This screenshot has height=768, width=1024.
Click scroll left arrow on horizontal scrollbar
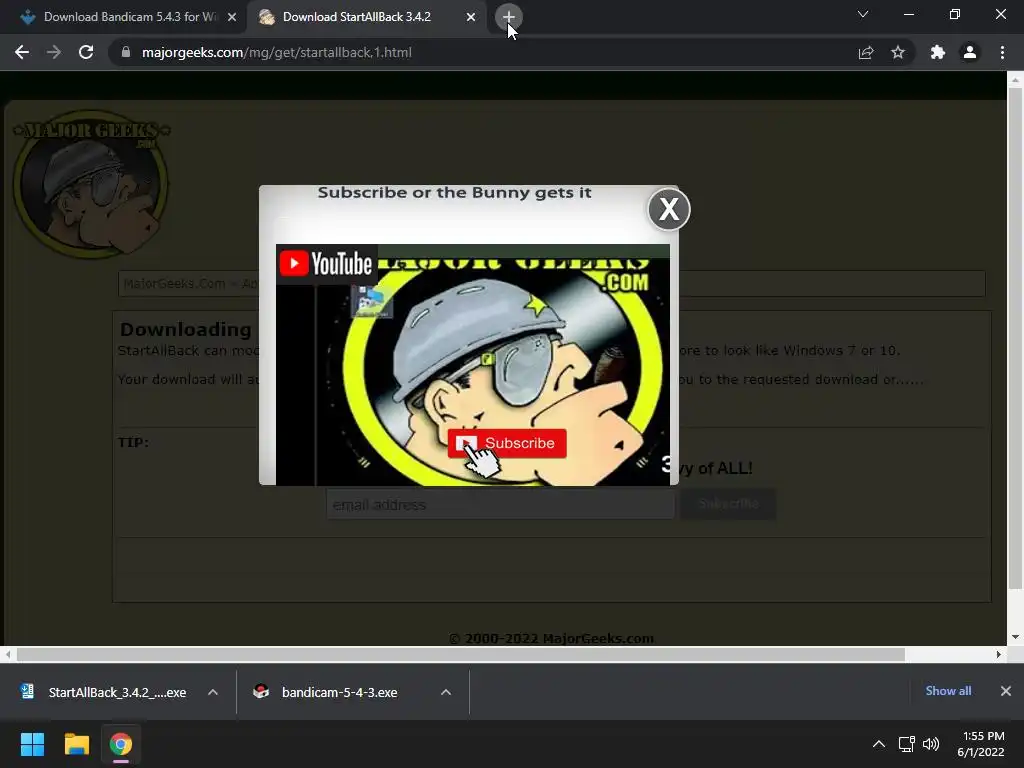[8, 654]
